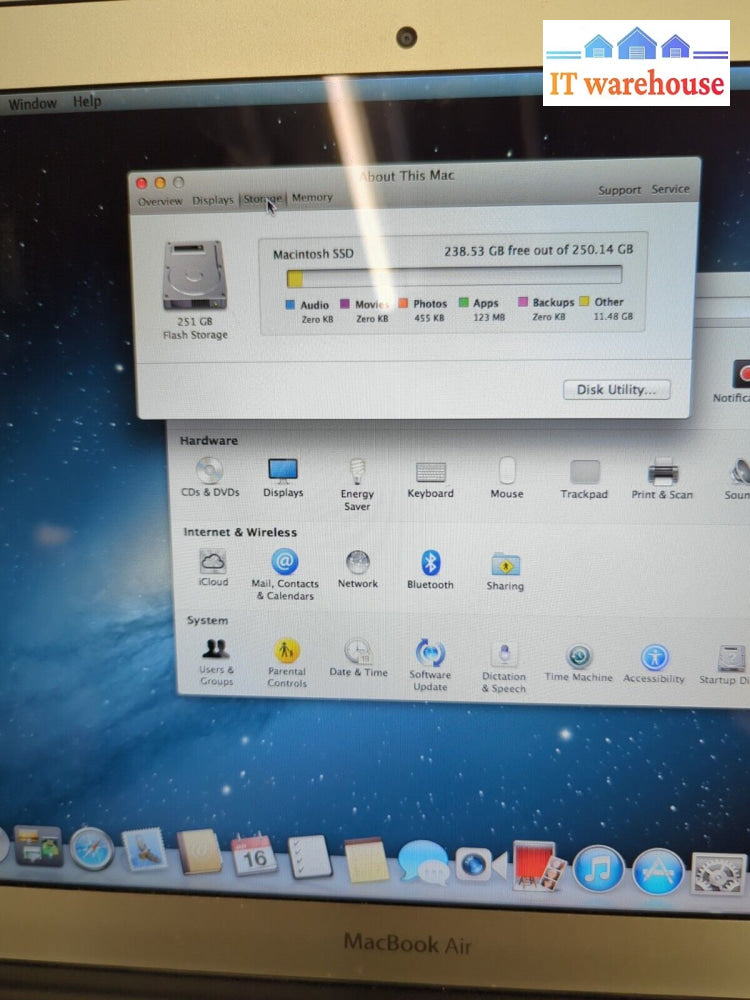Launch Safari from the Dock

pos(91,848)
